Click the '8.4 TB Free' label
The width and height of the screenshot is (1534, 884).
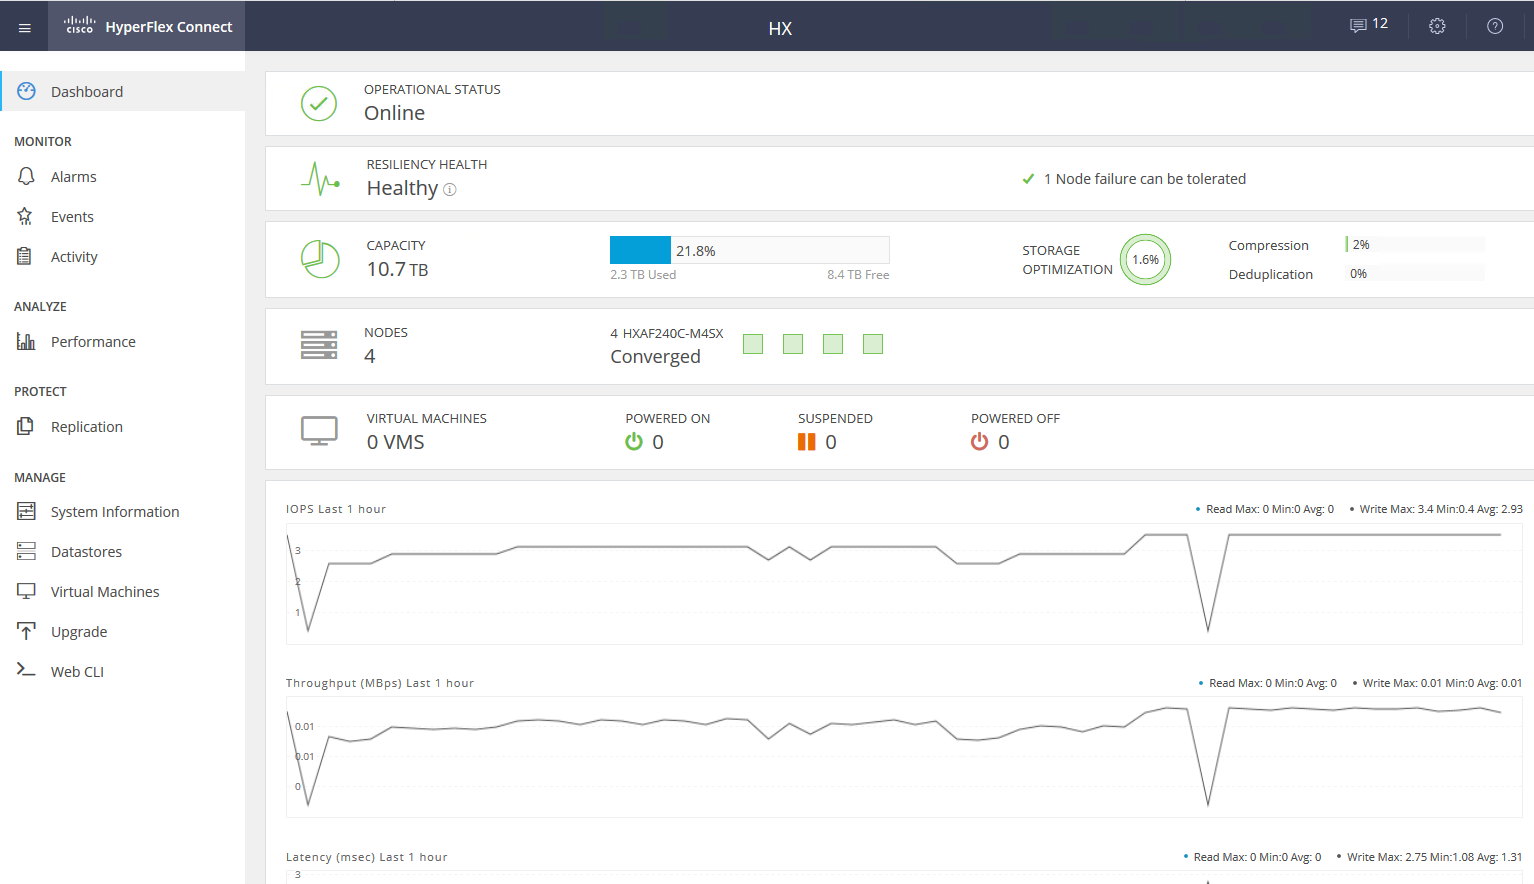(x=858, y=275)
